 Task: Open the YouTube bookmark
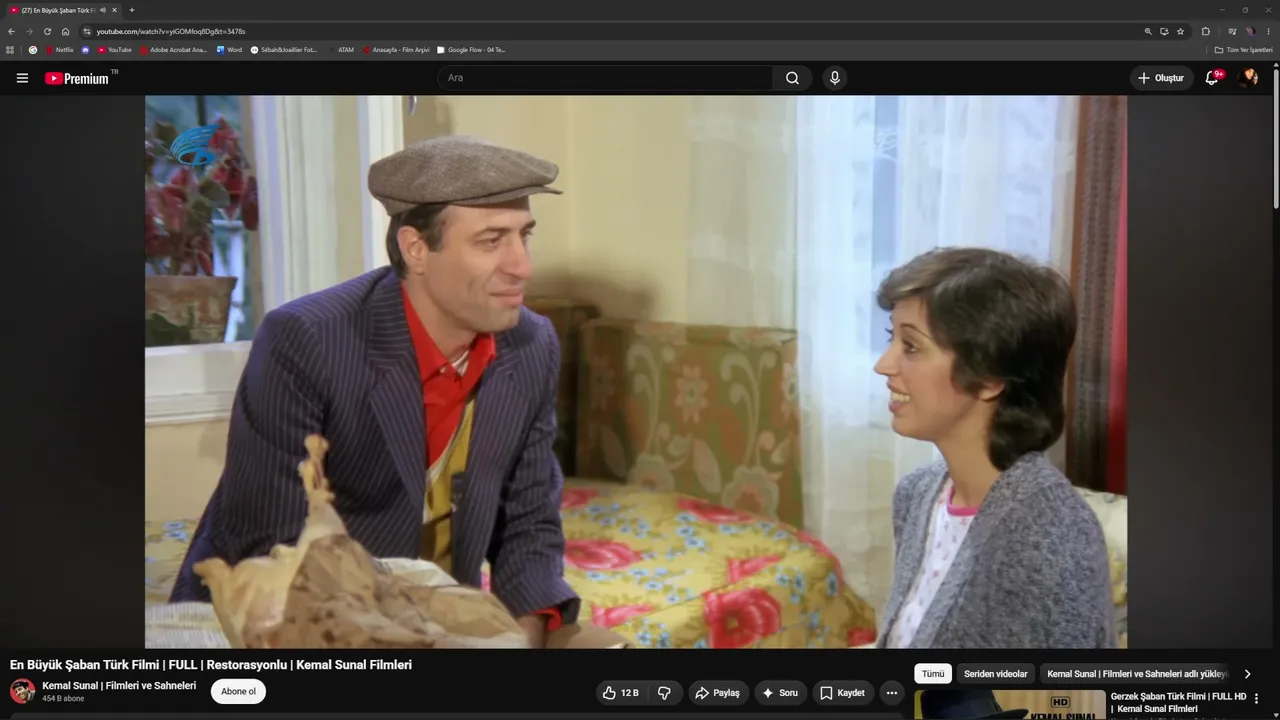click(115, 50)
